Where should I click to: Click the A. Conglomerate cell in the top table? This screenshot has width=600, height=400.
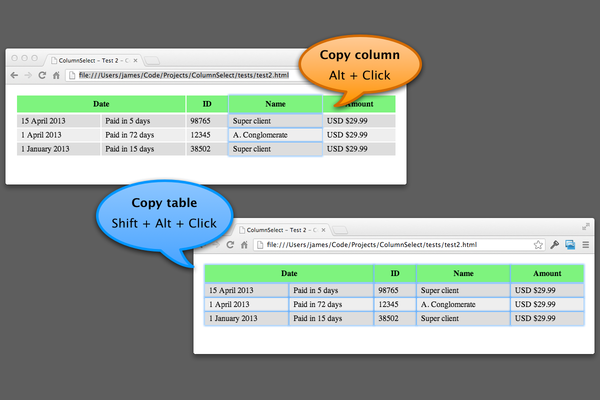click(274, 135)
